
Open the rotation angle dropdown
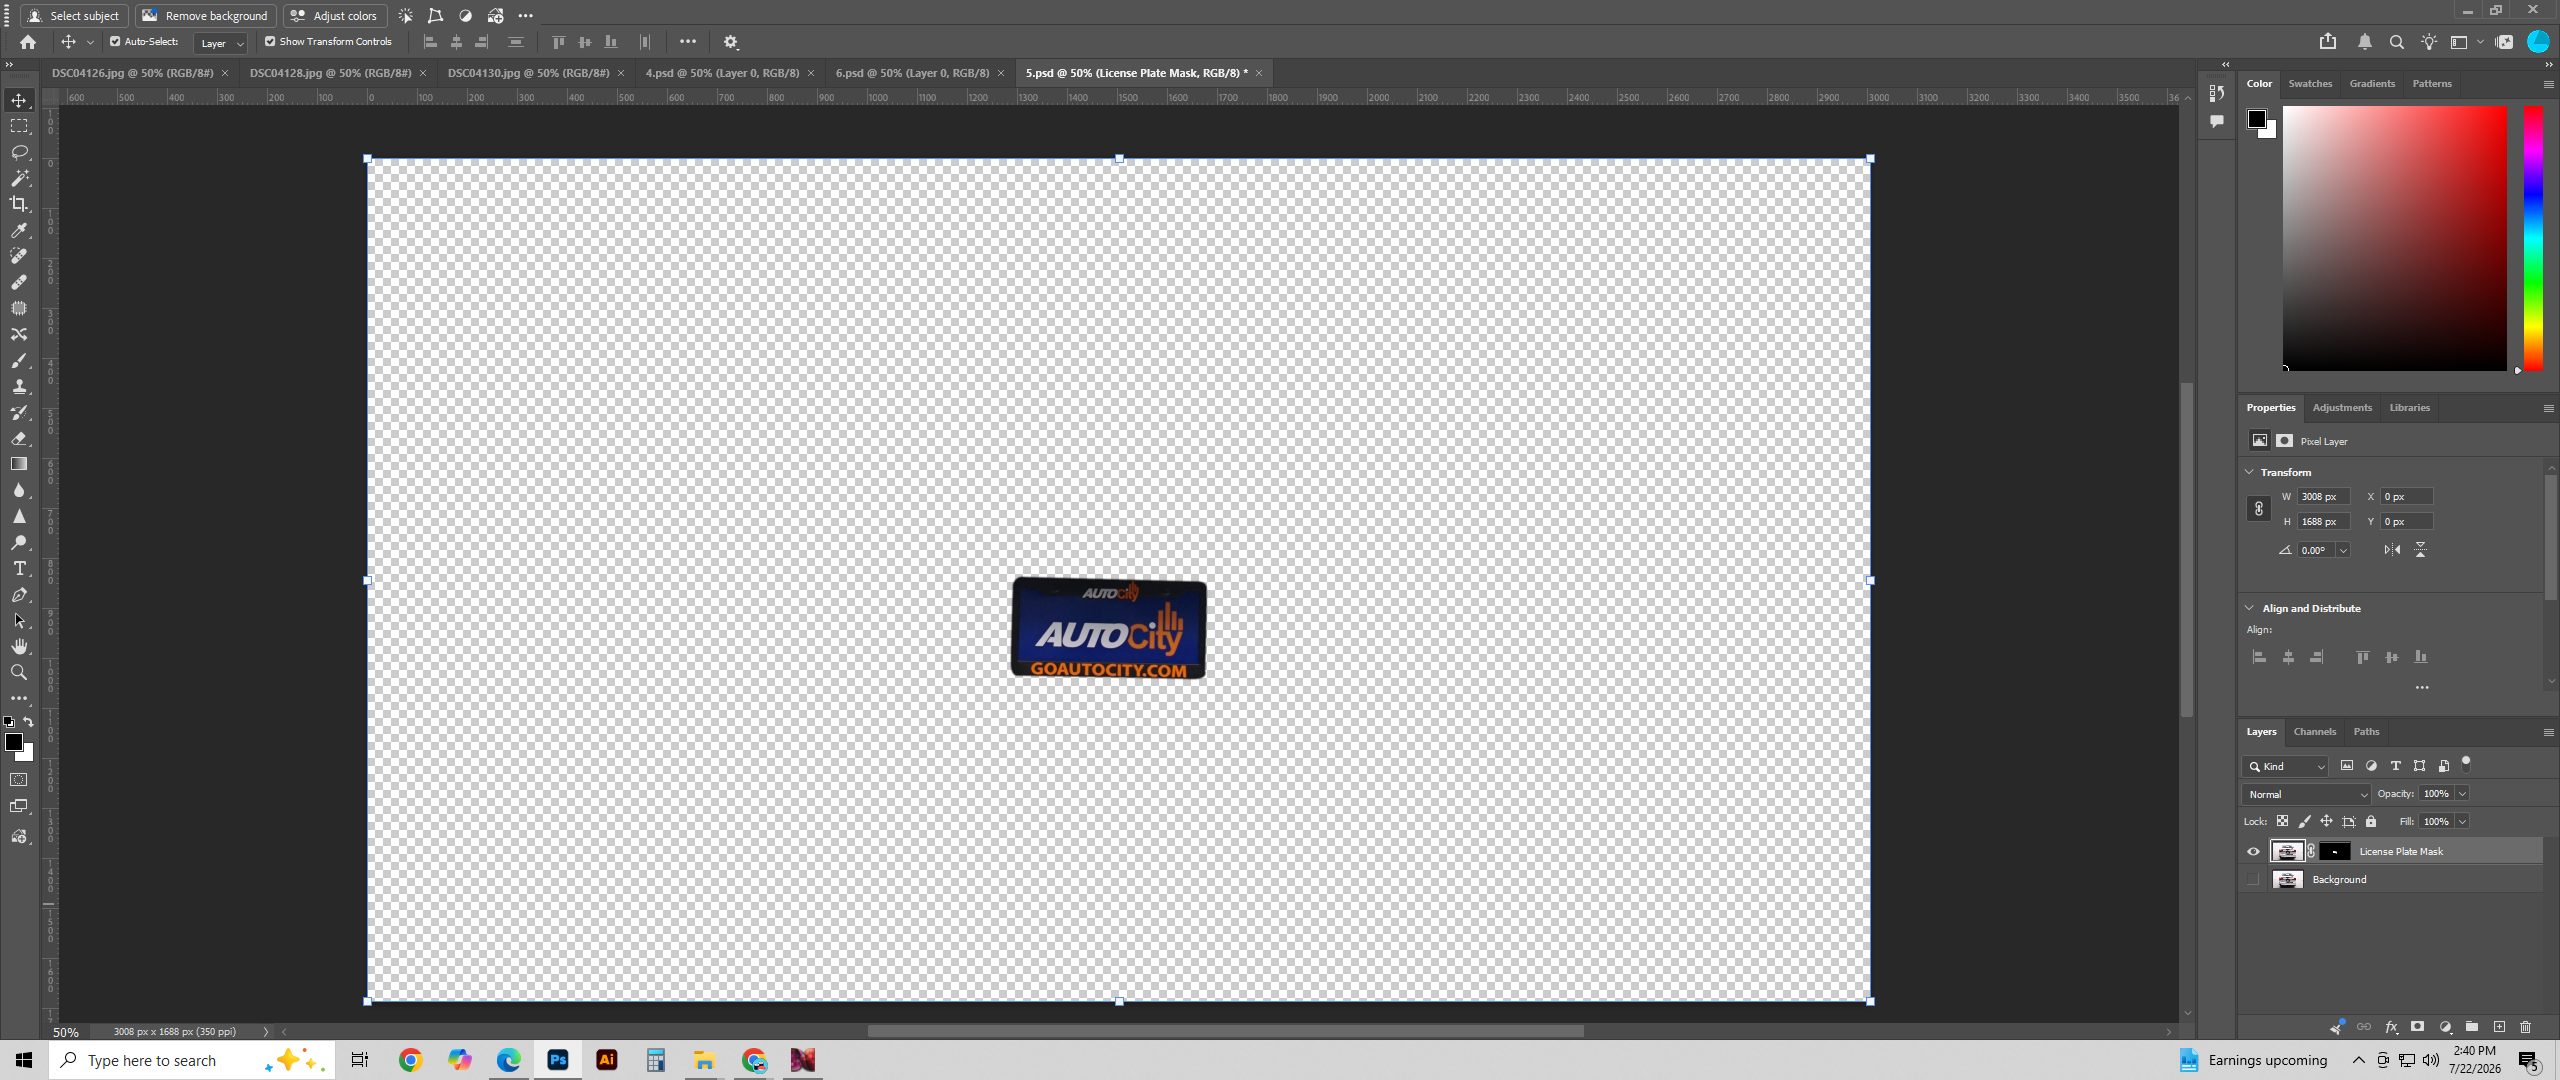(2343, 550)
